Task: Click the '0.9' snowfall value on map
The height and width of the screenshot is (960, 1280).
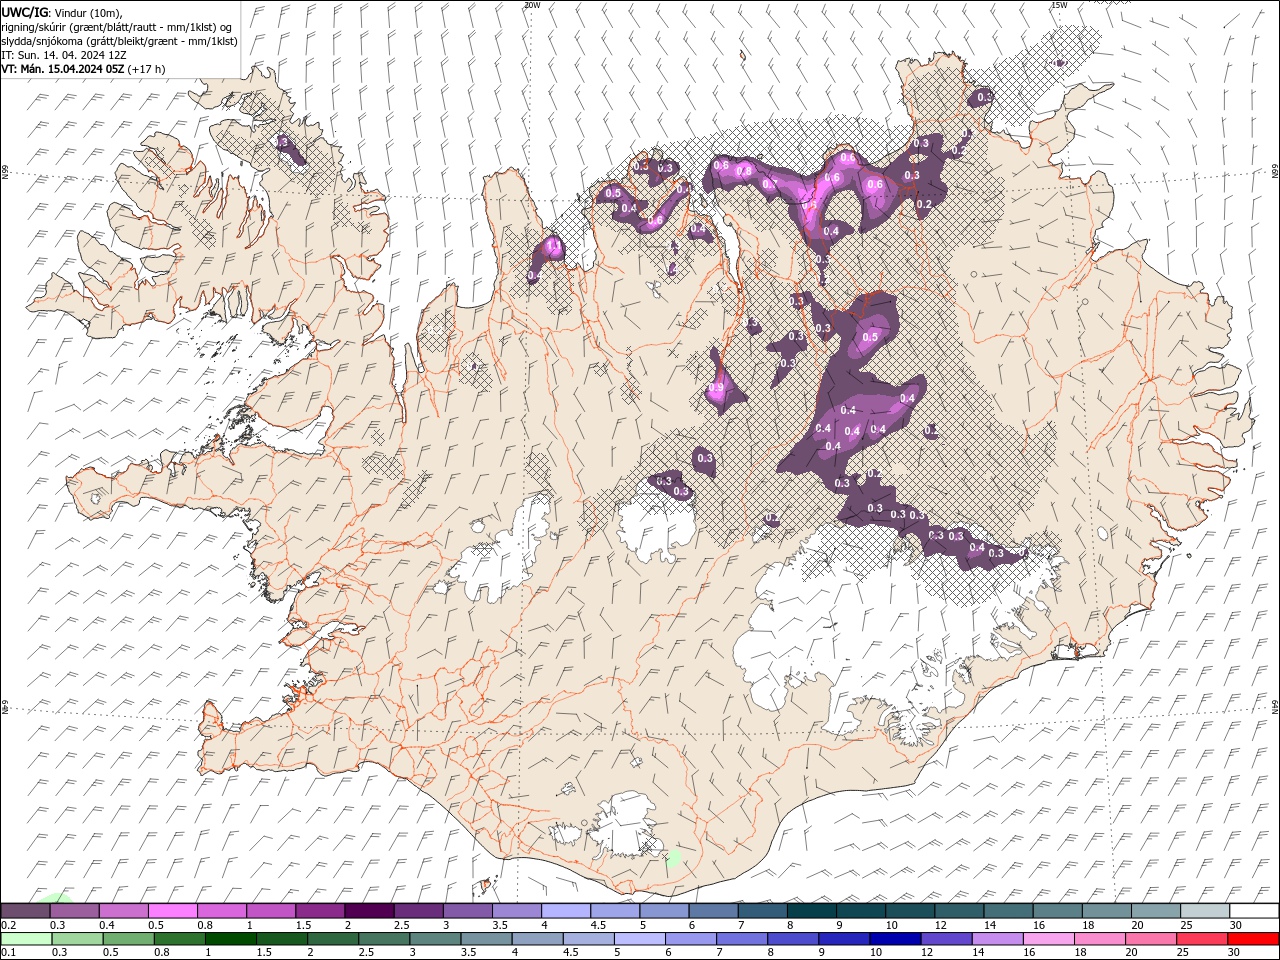Action: click(716, 388)
